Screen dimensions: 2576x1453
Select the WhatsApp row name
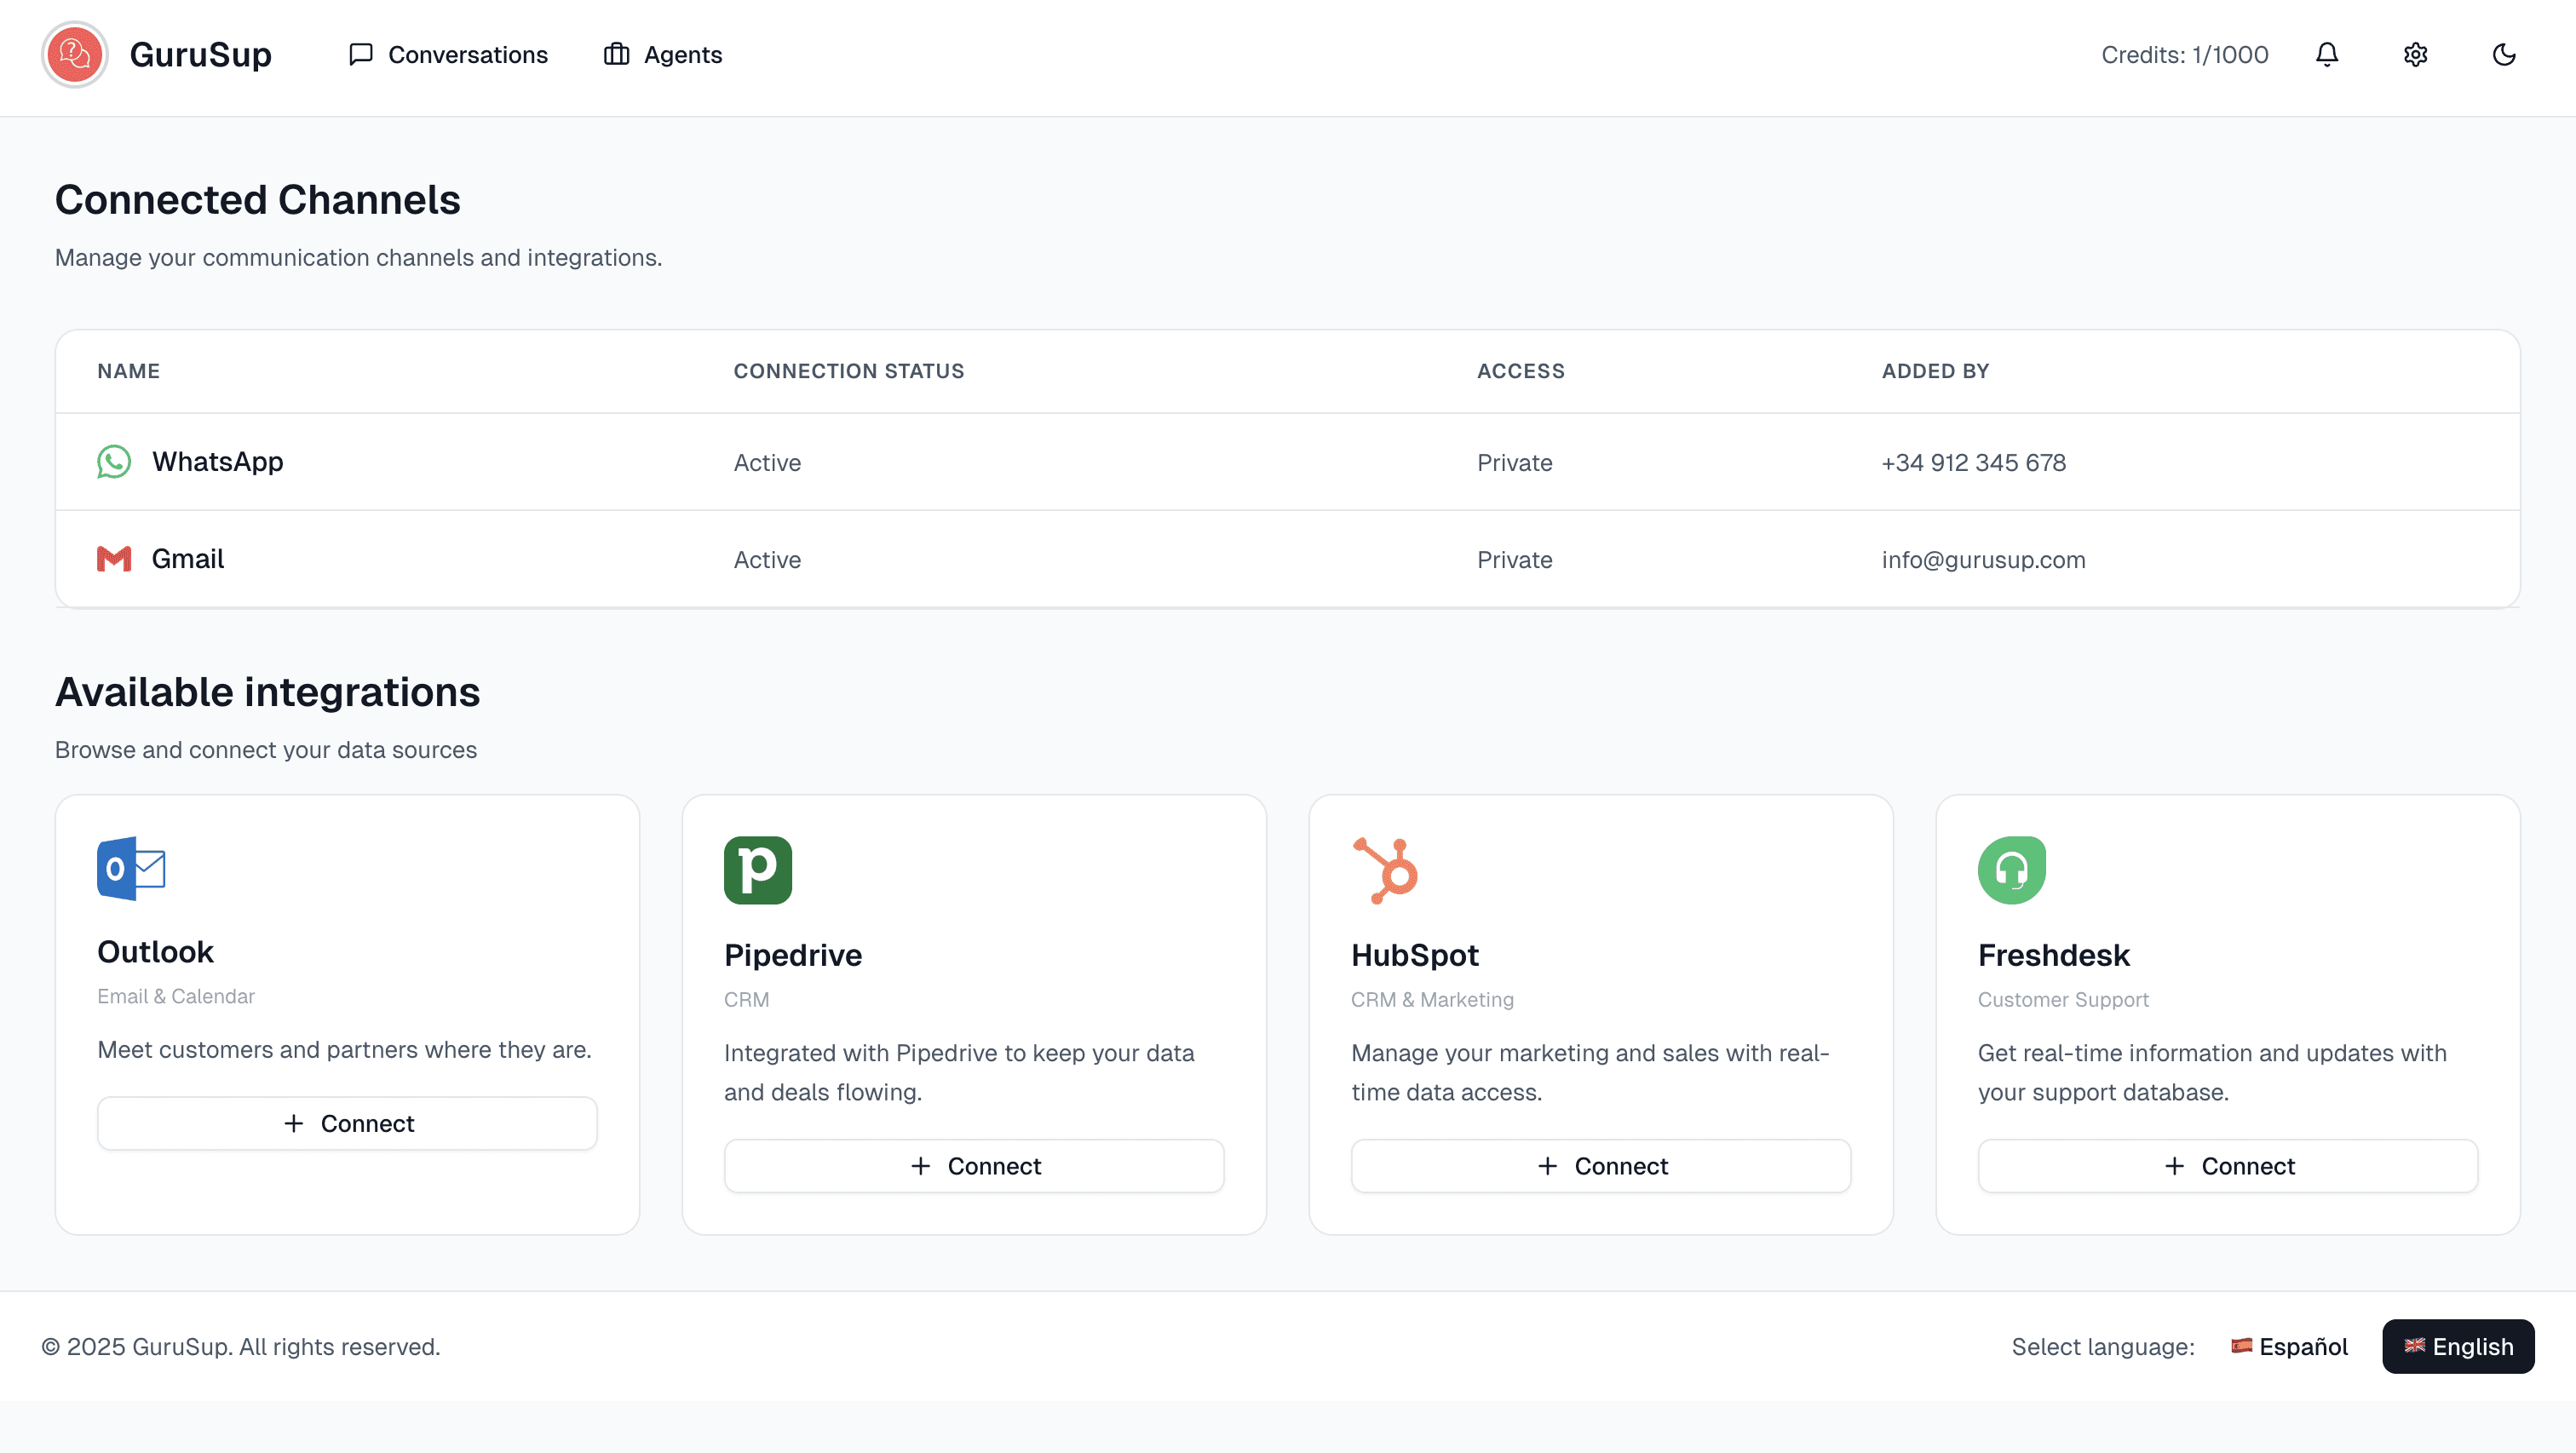pos(218,462)
